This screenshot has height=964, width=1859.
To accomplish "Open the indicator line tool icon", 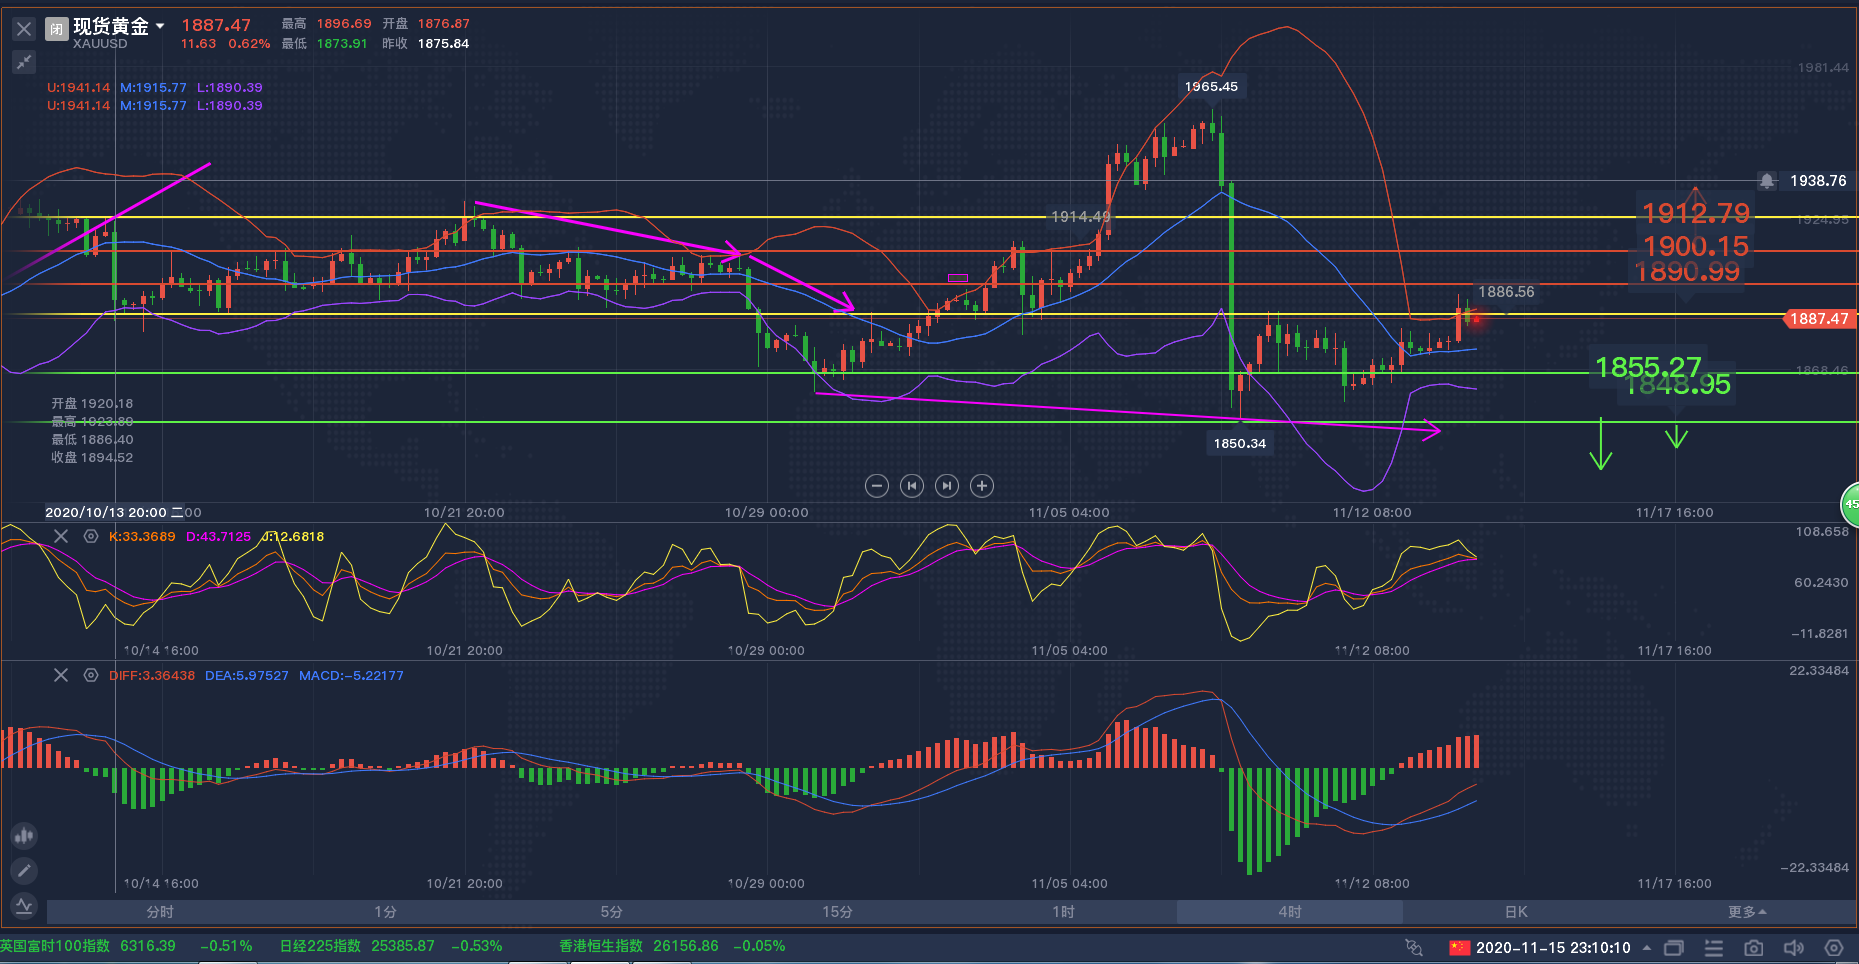I will coord(24,906).
